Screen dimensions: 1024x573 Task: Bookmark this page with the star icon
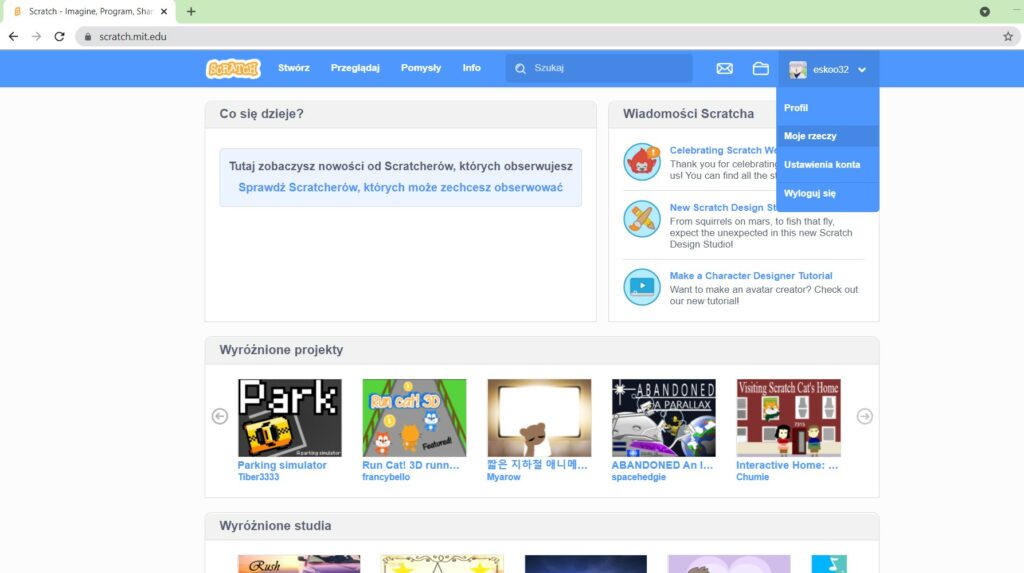1007,36
